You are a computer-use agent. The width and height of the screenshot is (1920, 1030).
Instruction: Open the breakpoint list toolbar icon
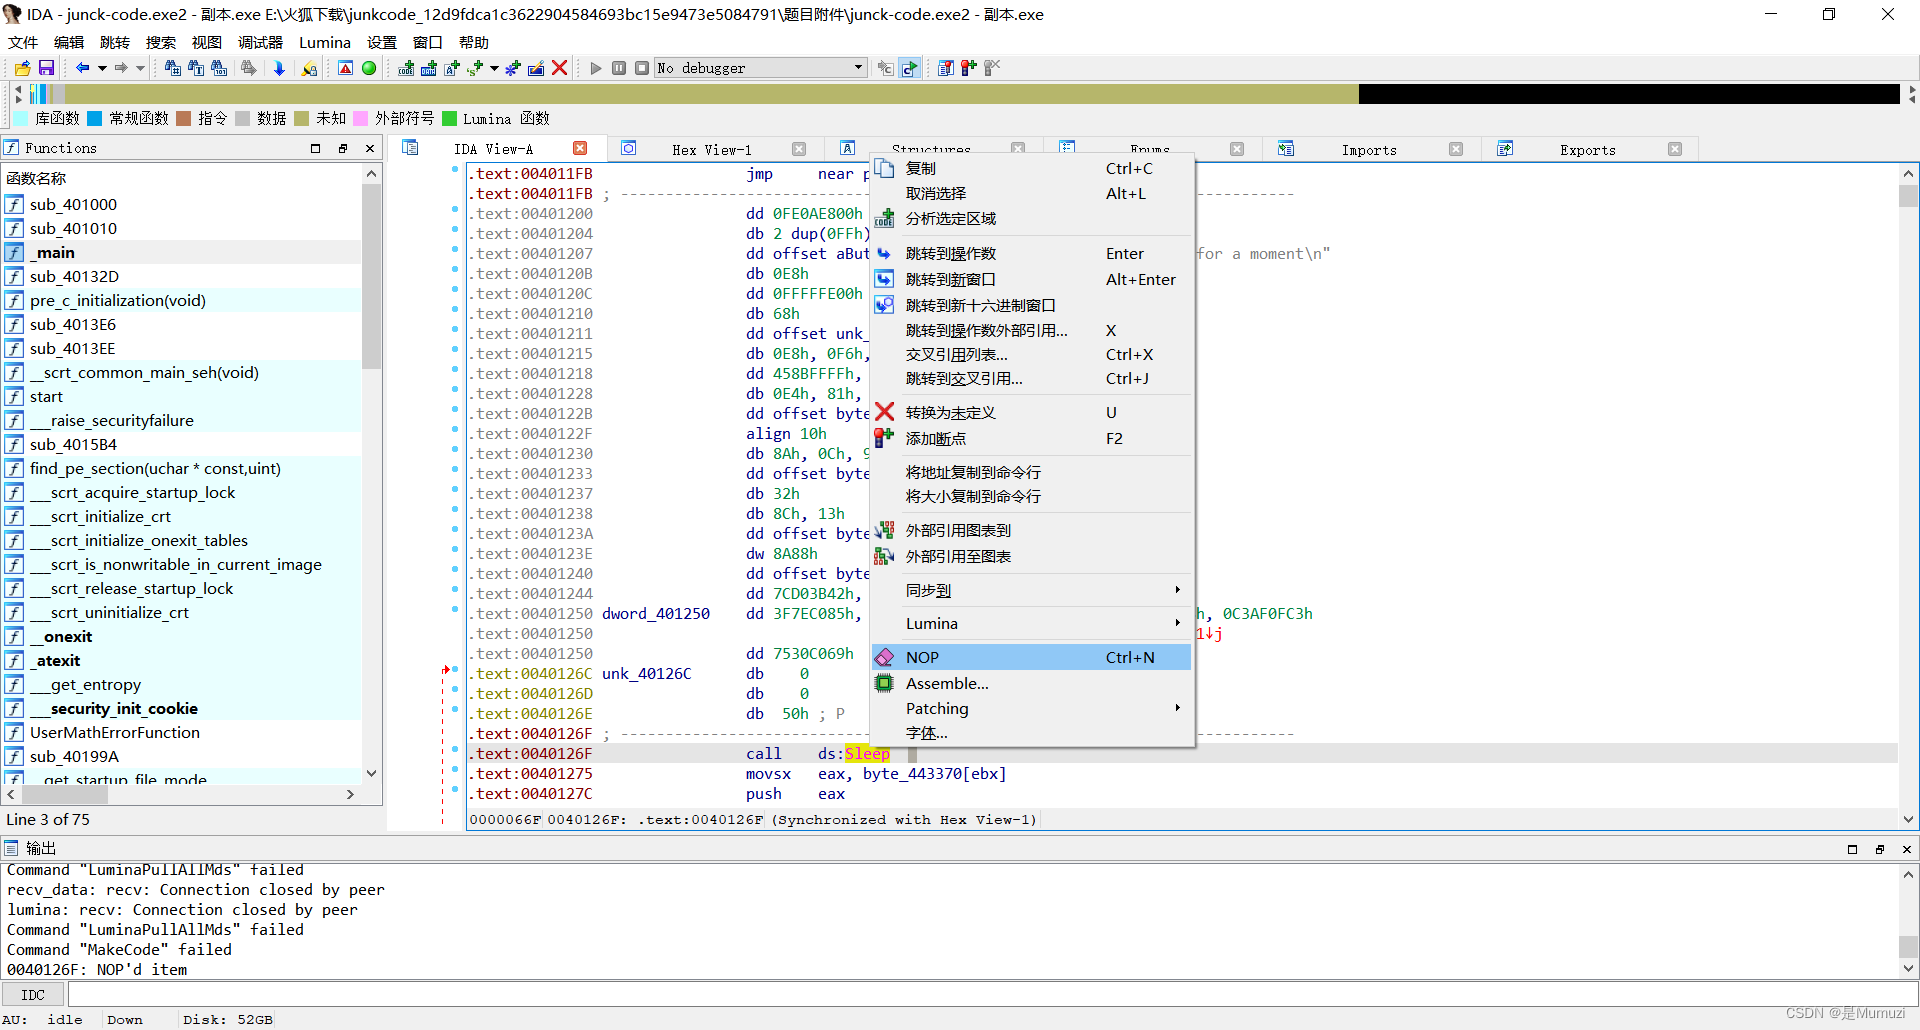point(945,68)
